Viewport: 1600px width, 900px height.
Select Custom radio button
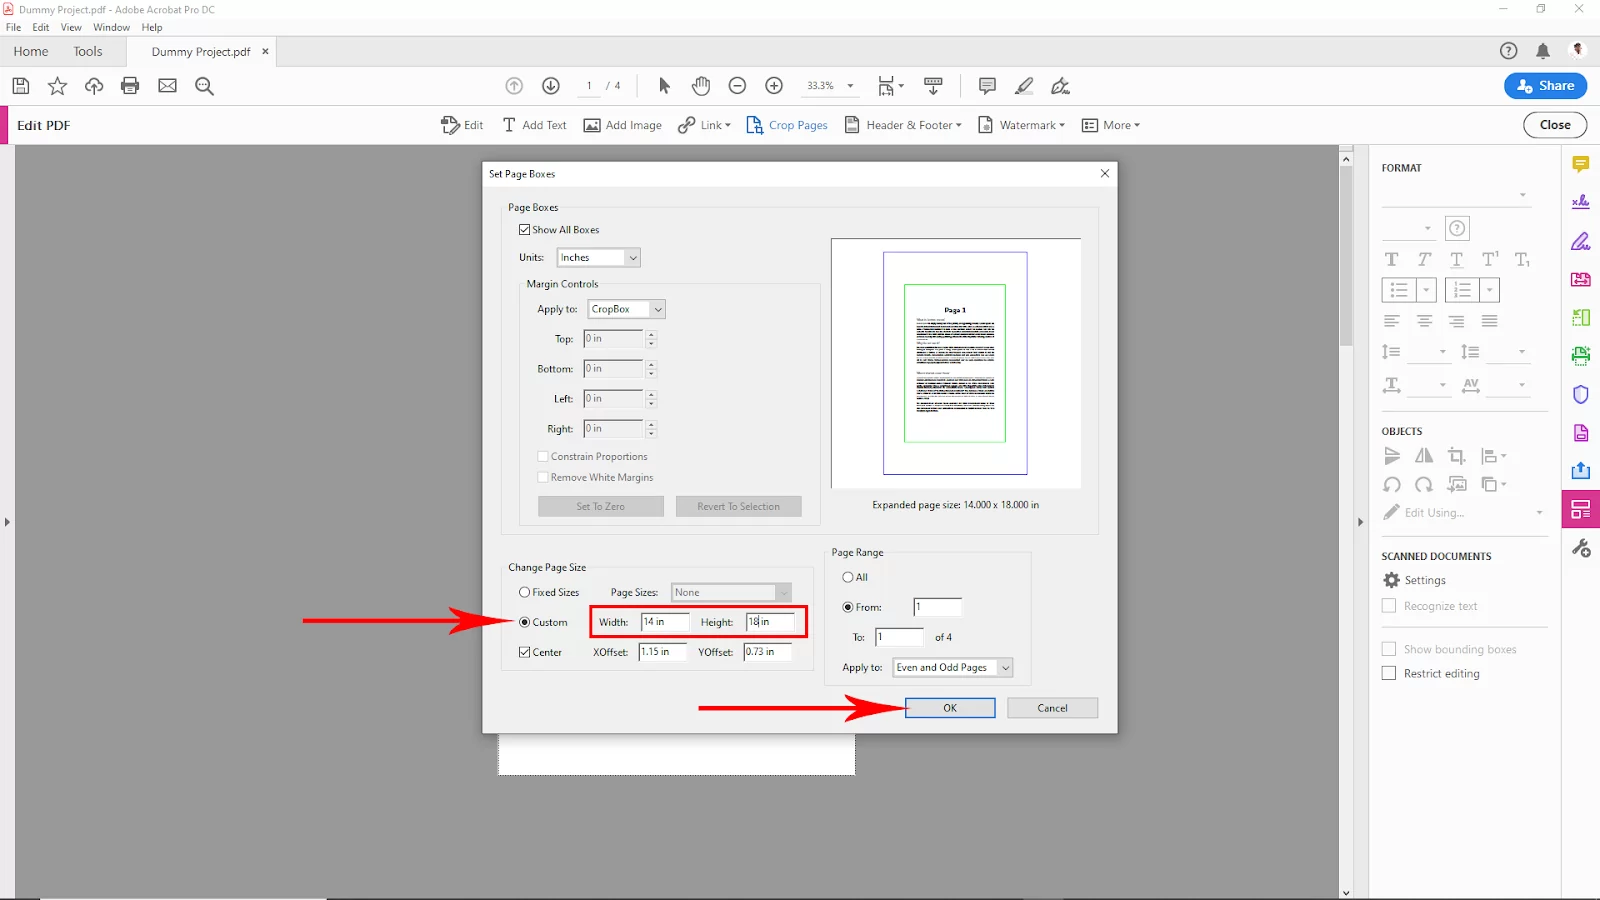click(524, 622)
